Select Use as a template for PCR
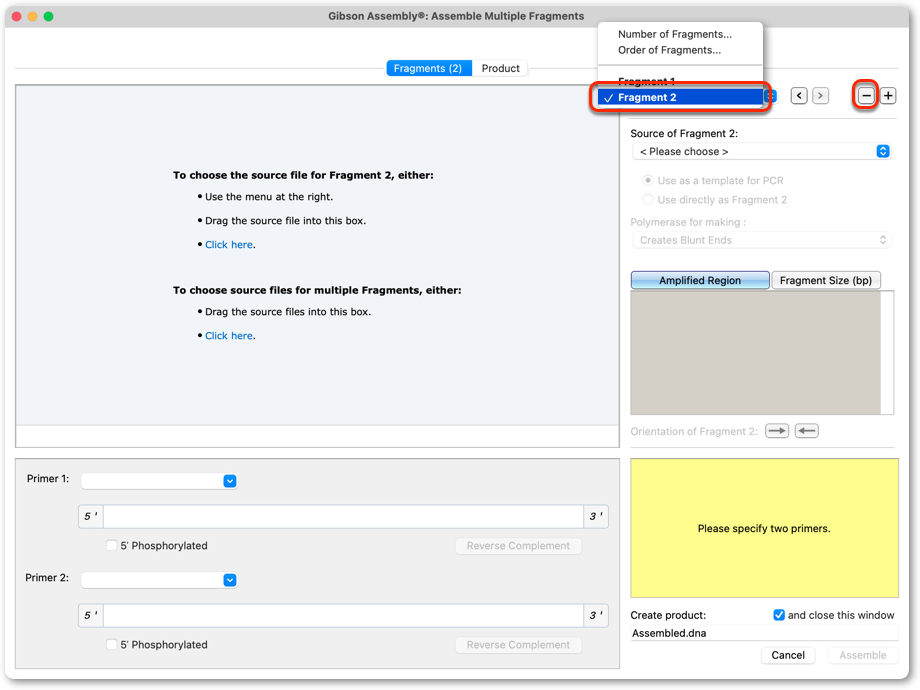920x690 pixels. coord(648,180)
